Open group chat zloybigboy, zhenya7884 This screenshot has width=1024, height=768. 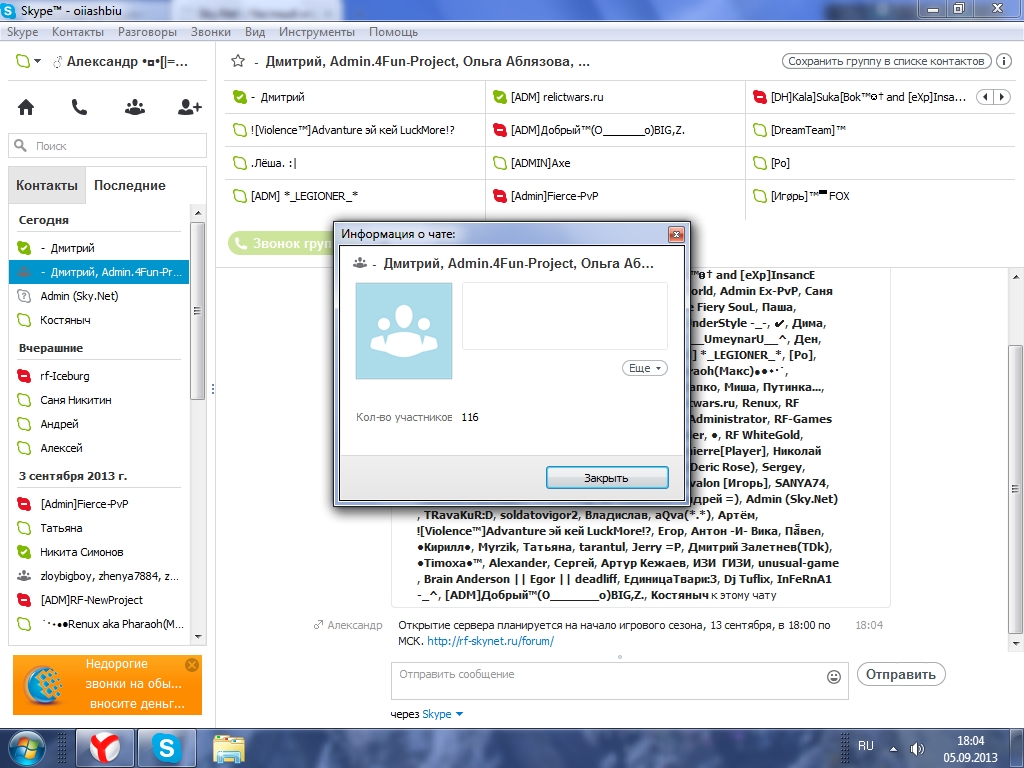[99, 576]
